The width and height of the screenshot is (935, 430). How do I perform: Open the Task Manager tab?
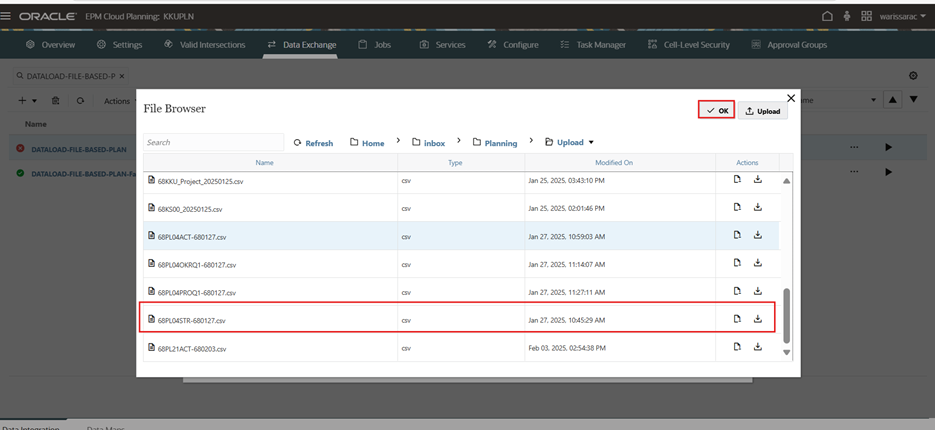pyautogui.click(x=593, y=45)
